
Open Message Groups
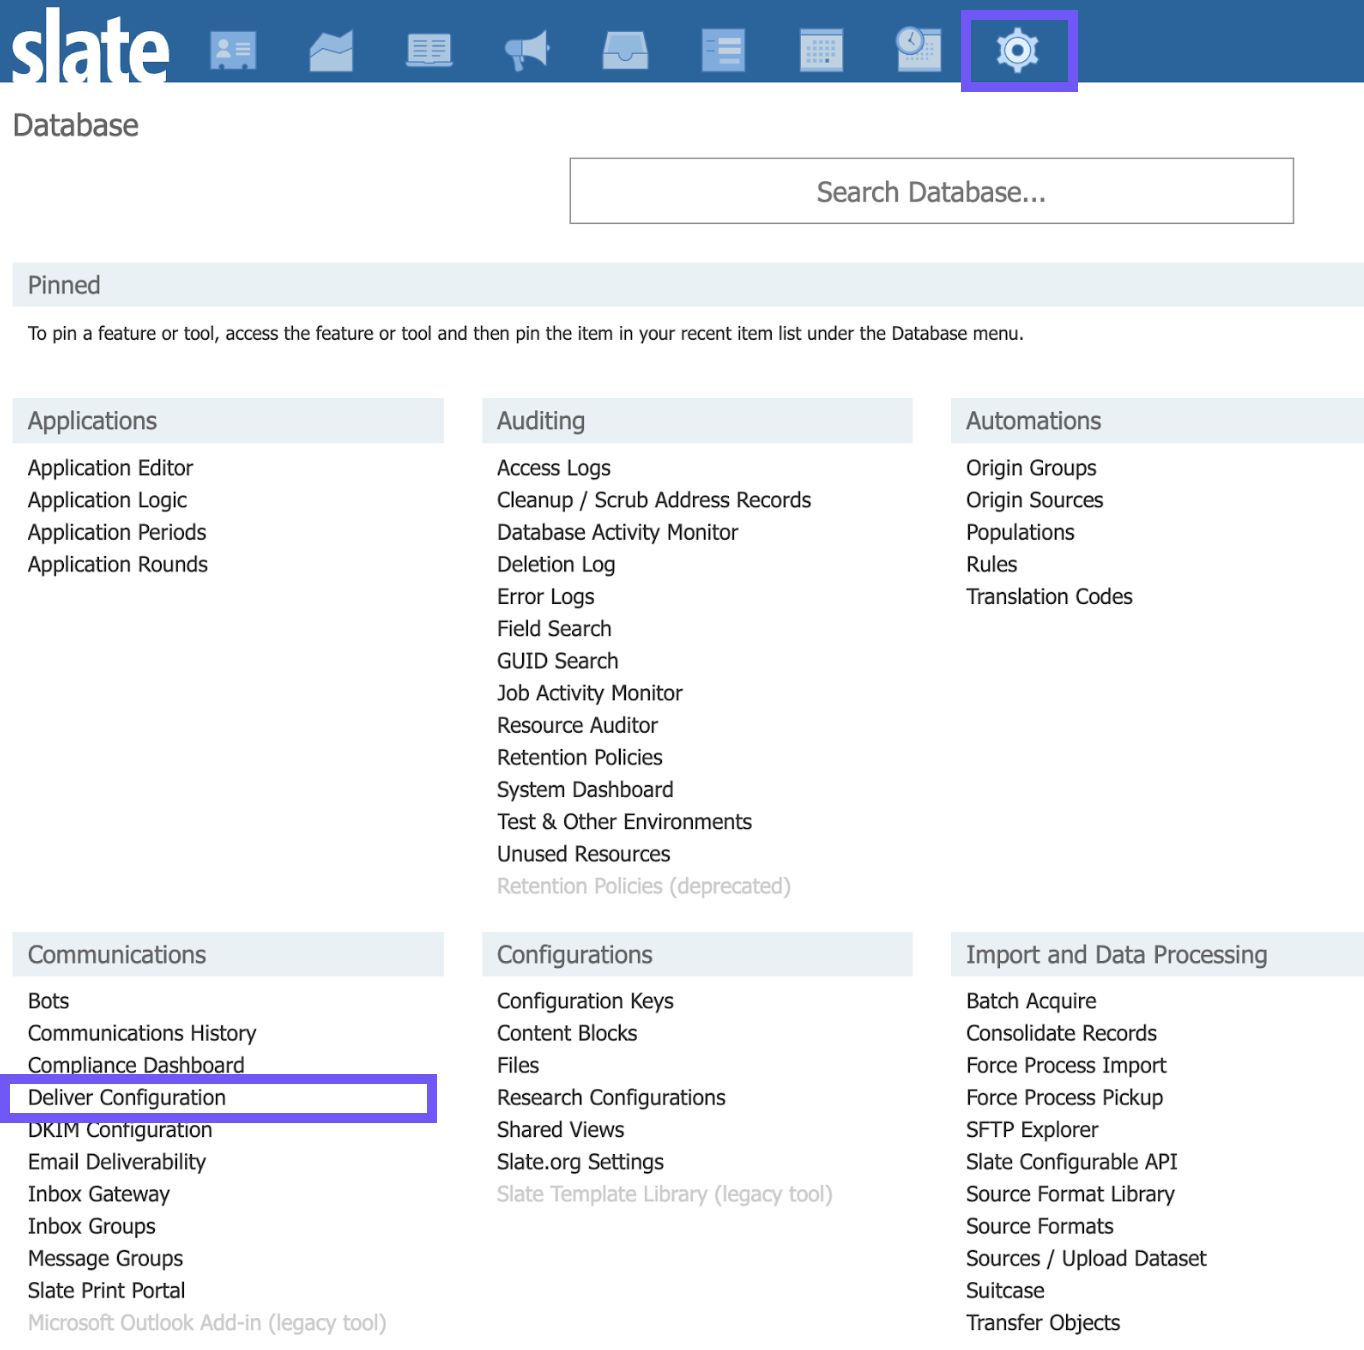106,1258
